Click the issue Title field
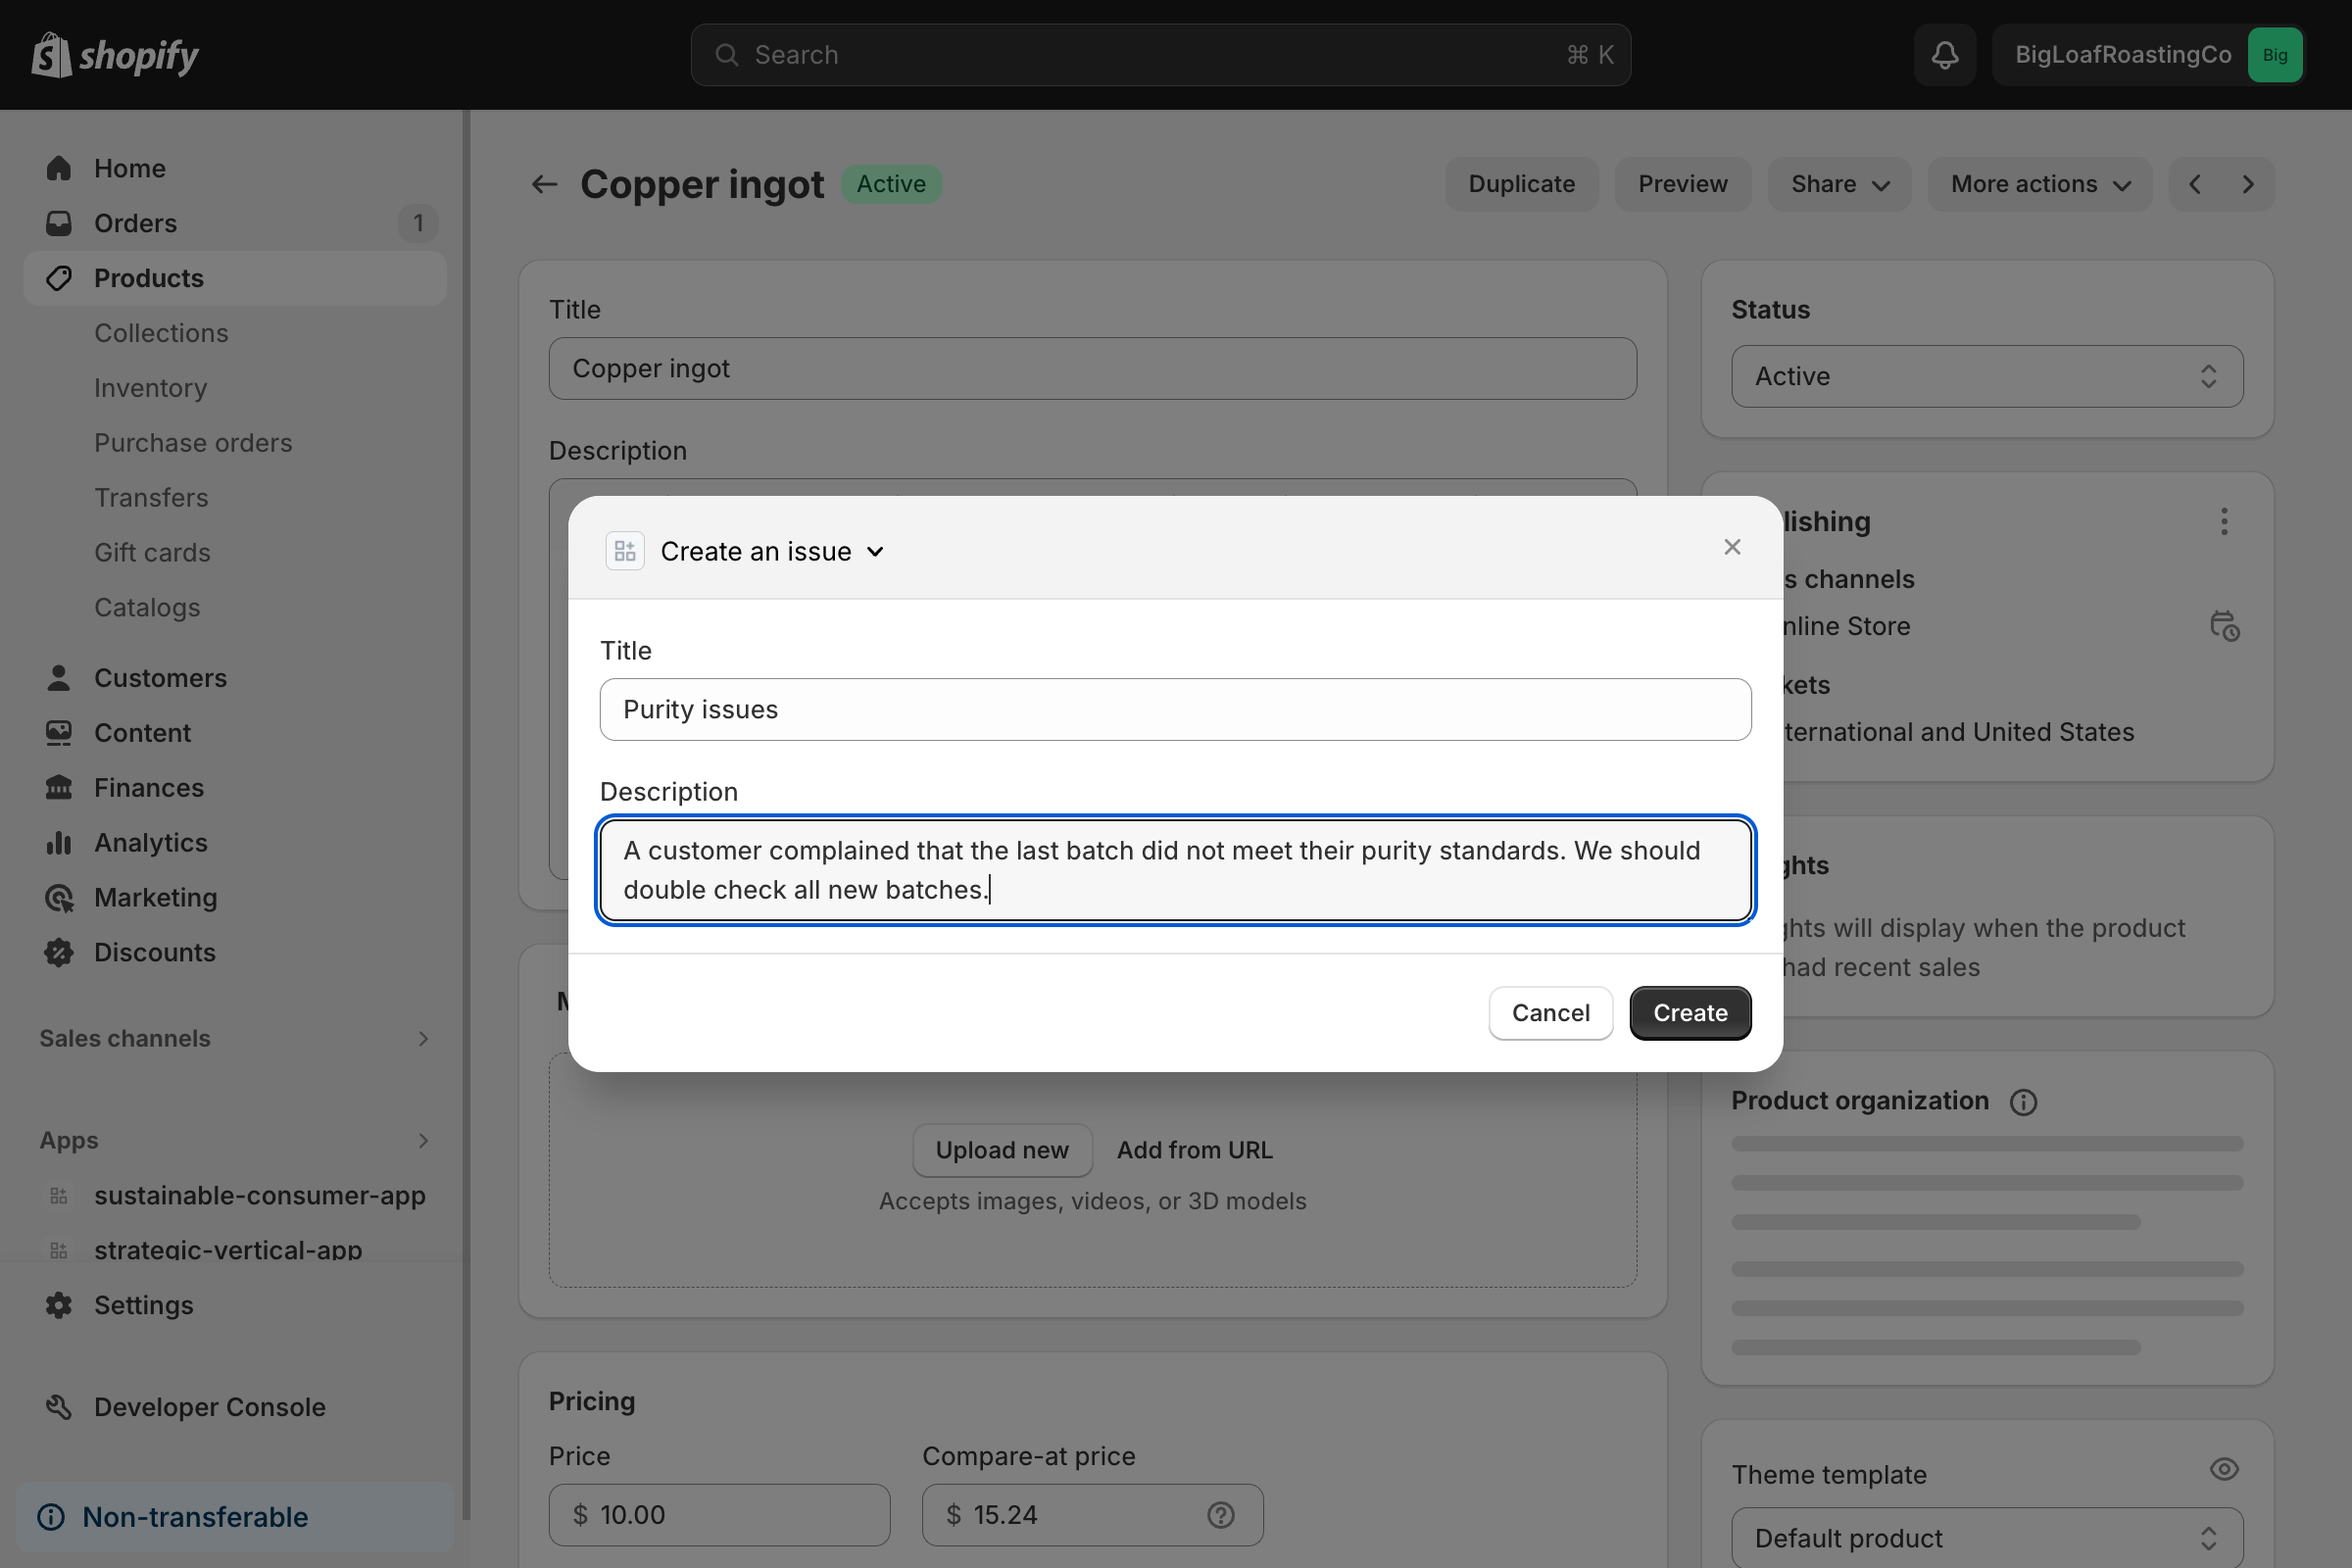This screenshot has height=1568, width=2352. click(x=1175, y=710)
